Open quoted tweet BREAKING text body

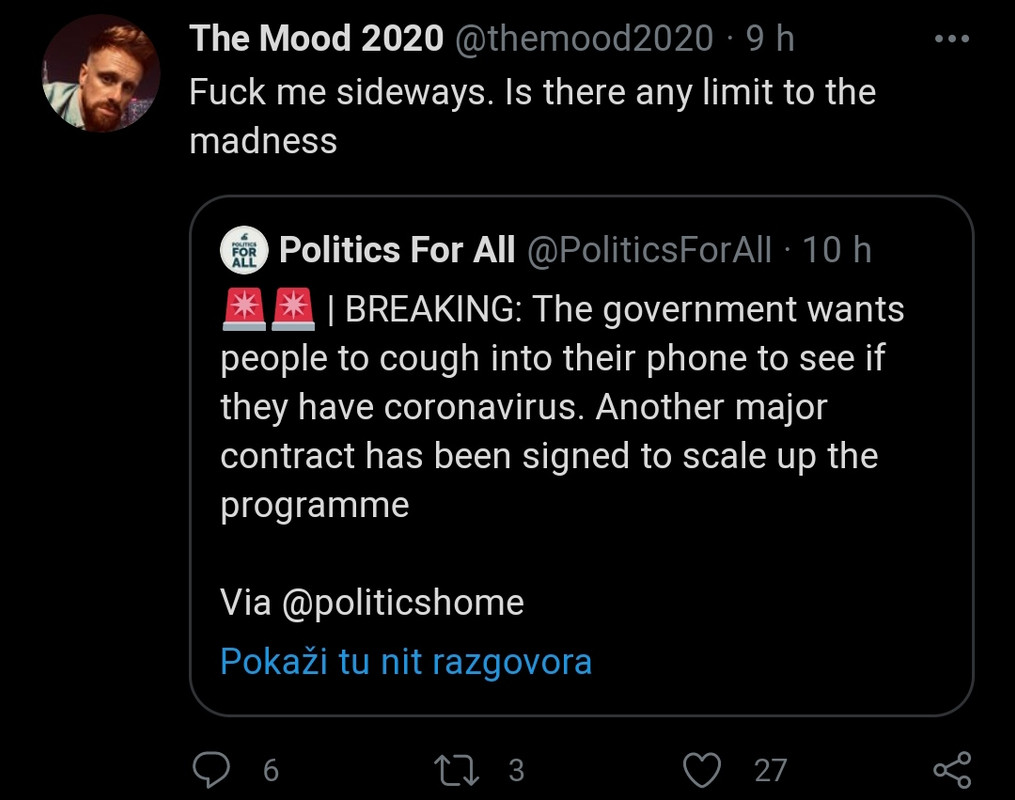[x=562, y=407]
